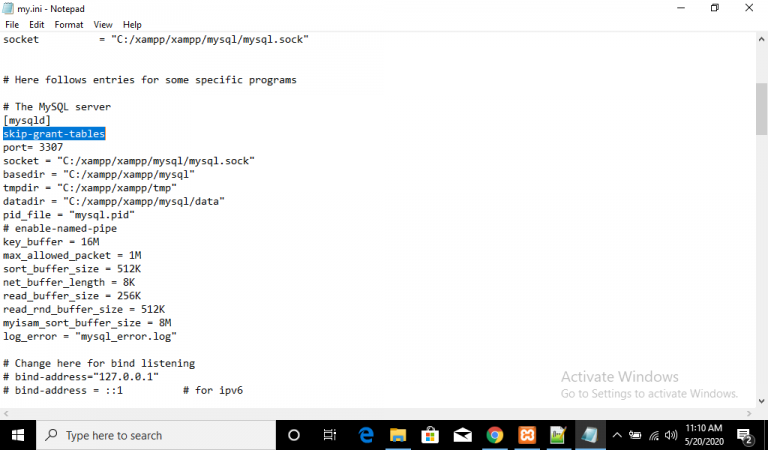Screen dimensions: 768x450
Task: Click the taskbar search box
Action: pyautogui.click(x=155, y=435)
